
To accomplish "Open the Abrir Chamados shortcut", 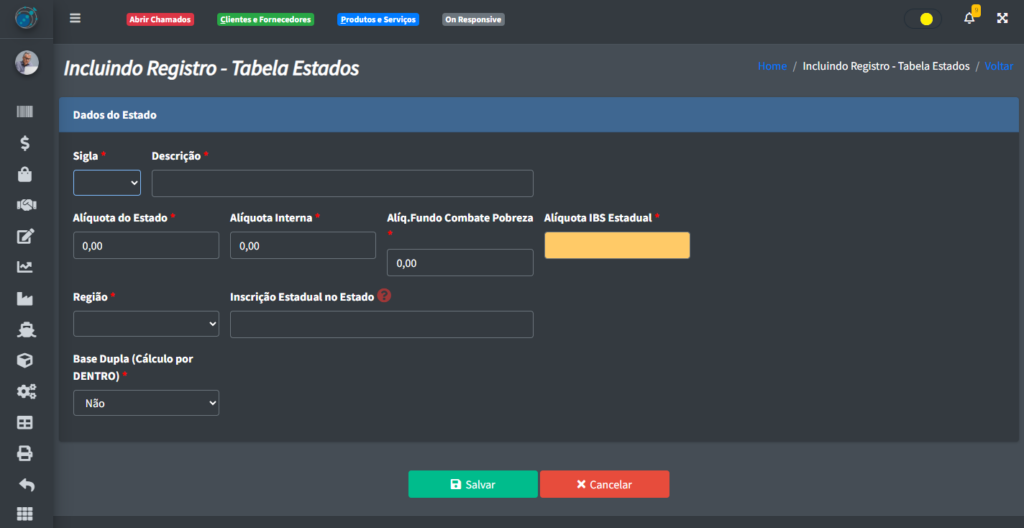I will click(x=160, y=20).
